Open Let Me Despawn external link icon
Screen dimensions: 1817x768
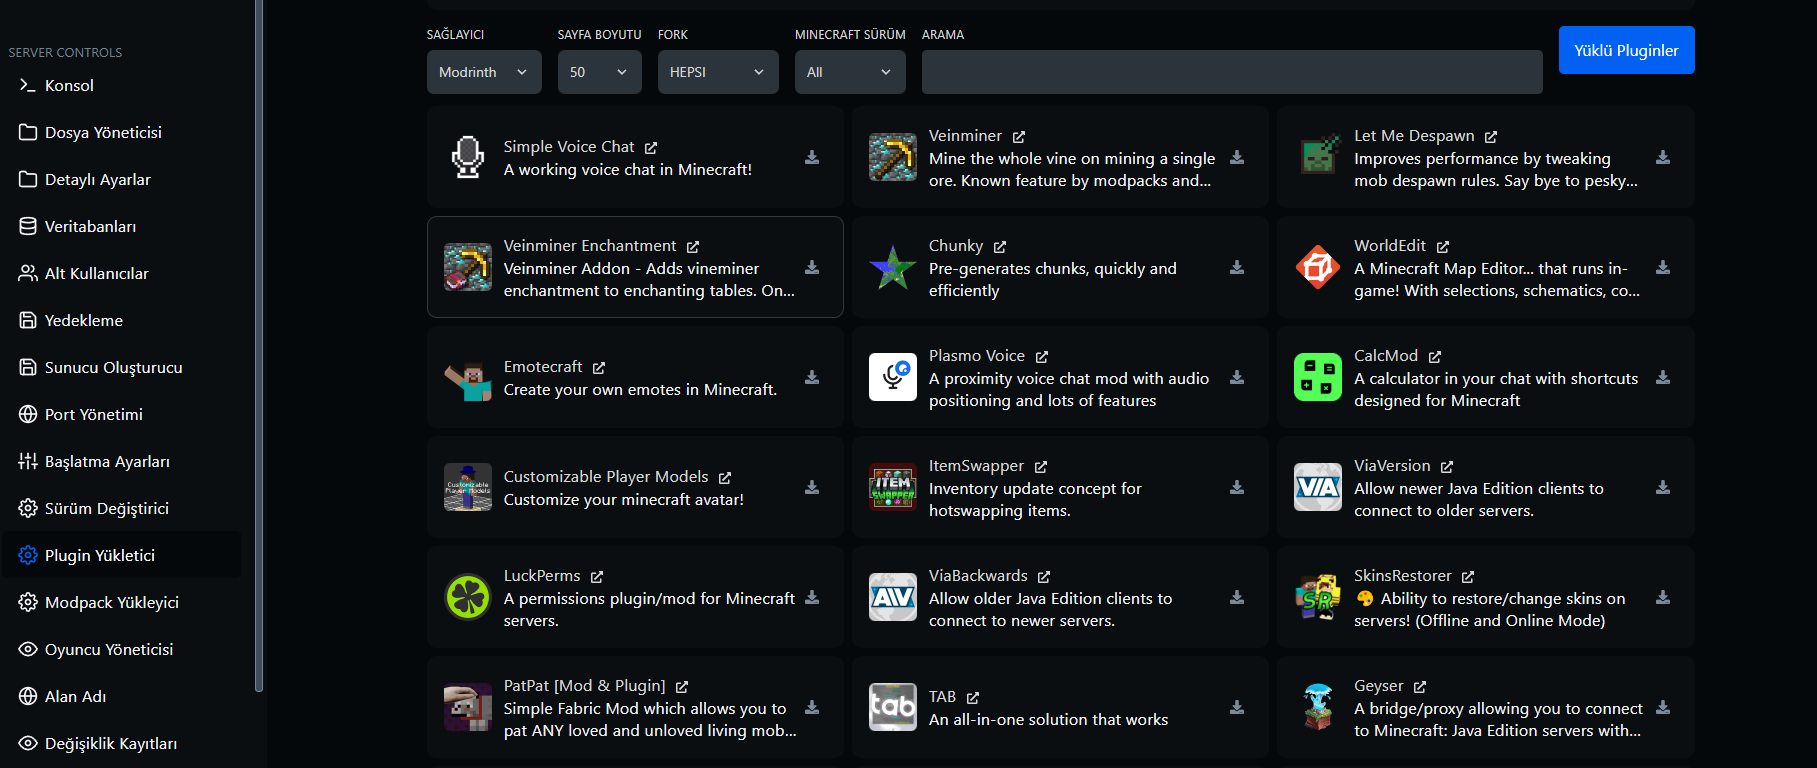(1491, 136)
